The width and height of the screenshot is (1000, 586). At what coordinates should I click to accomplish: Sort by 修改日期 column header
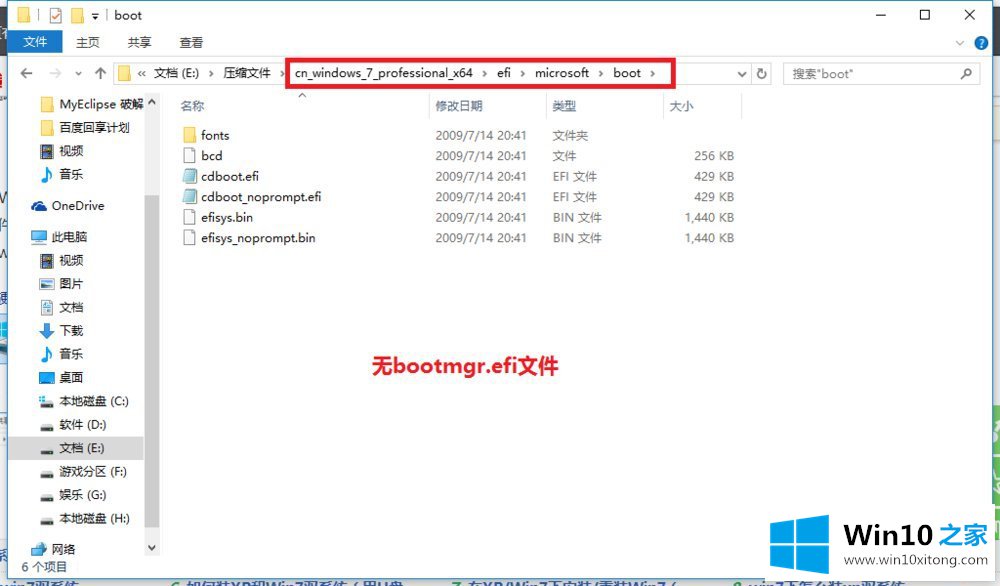pos(459,106)
